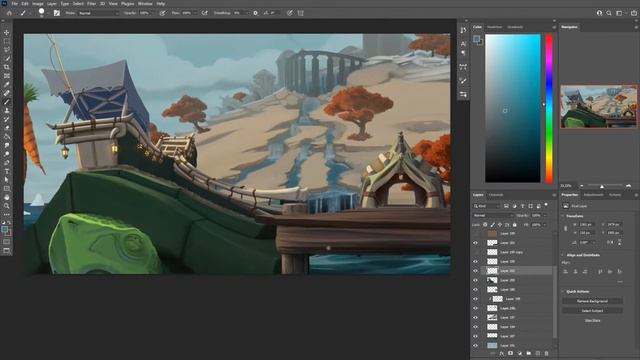Add a layer style with fx icon
The image size is (640, 360).
tap(502, 353)
